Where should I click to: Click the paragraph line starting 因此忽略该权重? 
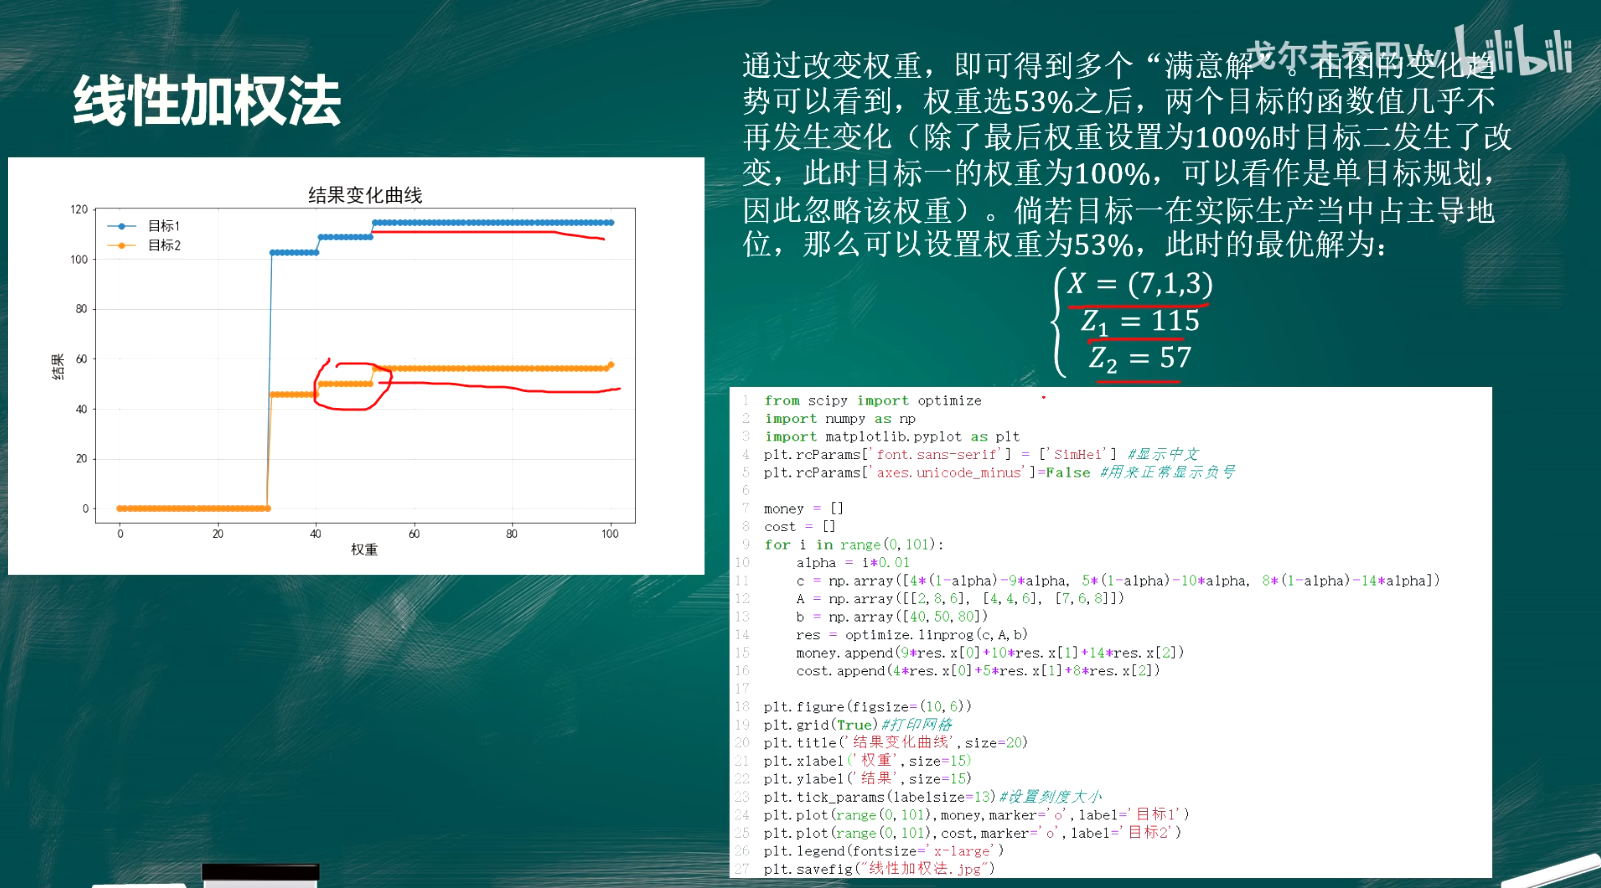(1119, 210)
